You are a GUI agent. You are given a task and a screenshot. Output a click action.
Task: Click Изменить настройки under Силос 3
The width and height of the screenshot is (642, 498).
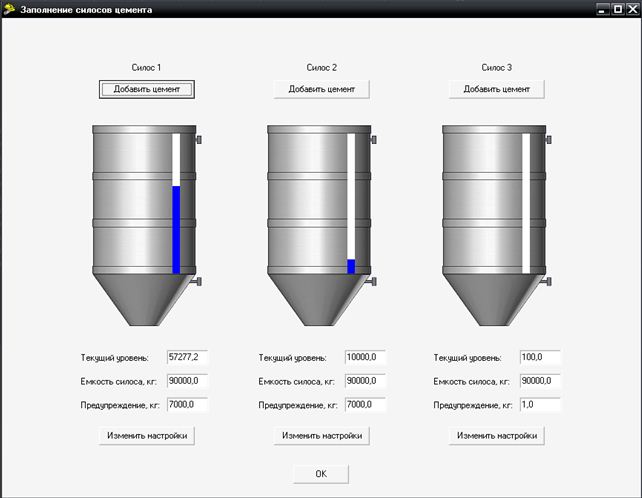click(x=497, y=436)
